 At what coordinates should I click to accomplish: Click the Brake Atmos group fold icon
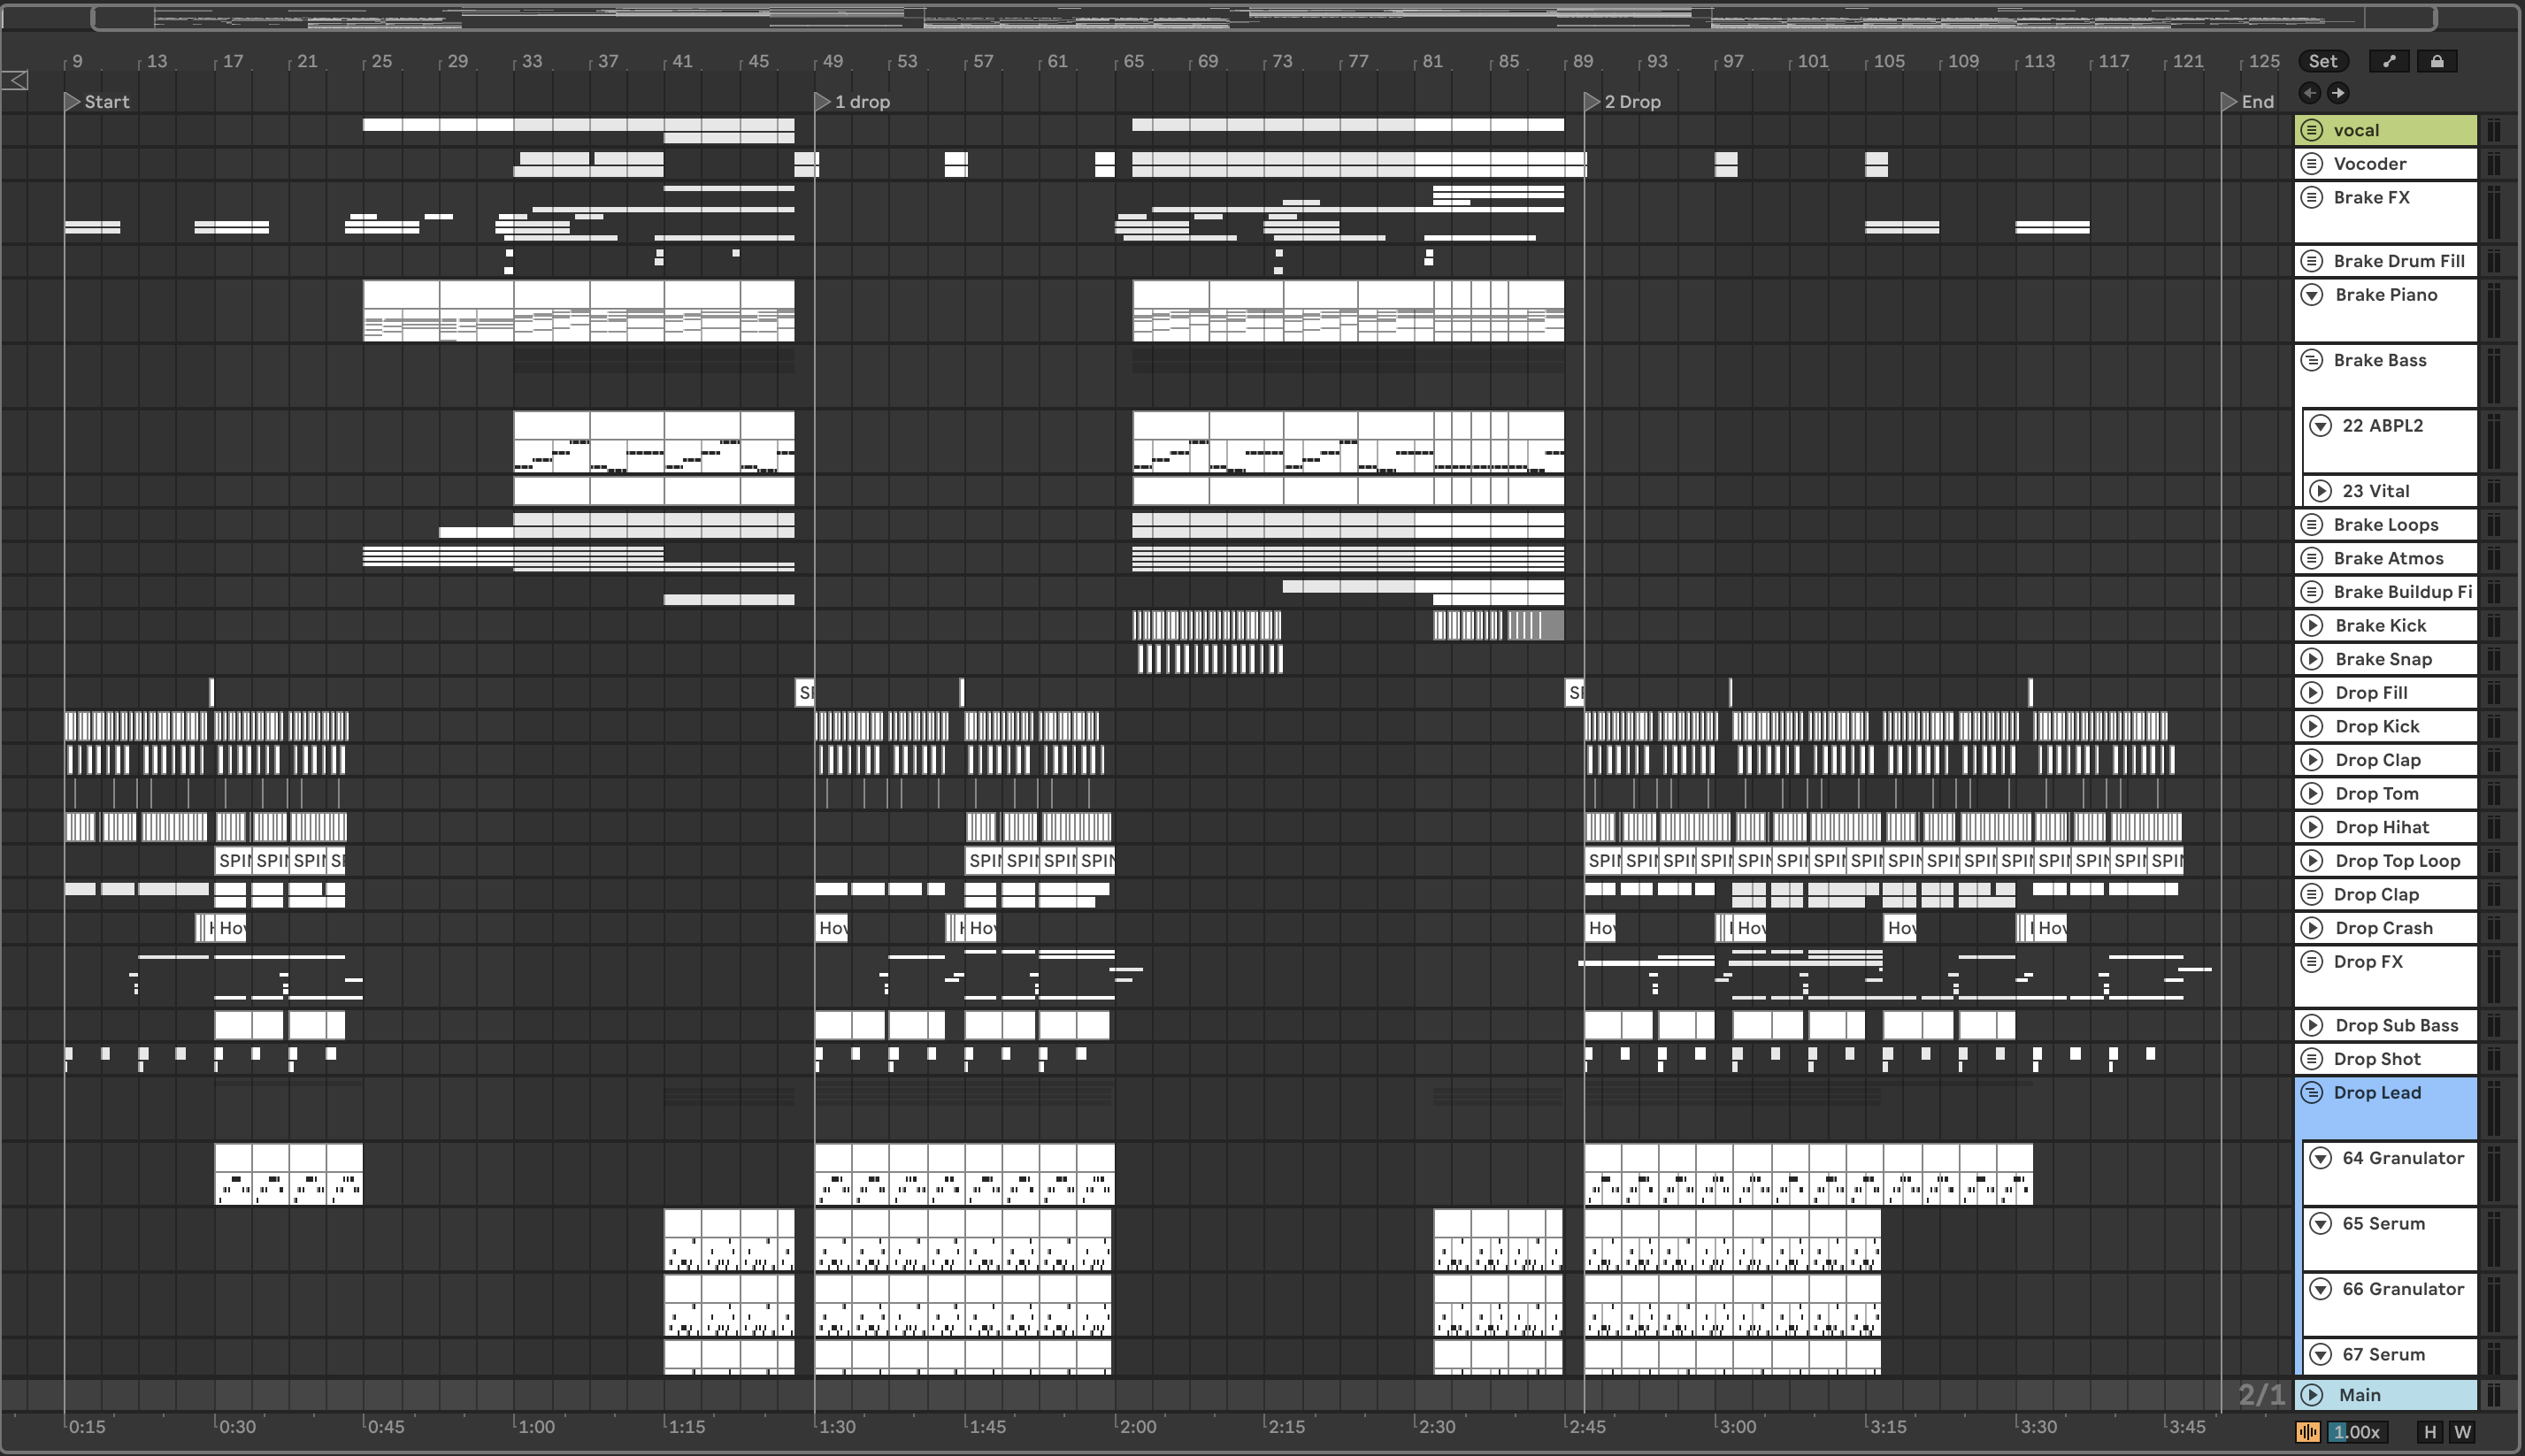[x=2311, y=558]
